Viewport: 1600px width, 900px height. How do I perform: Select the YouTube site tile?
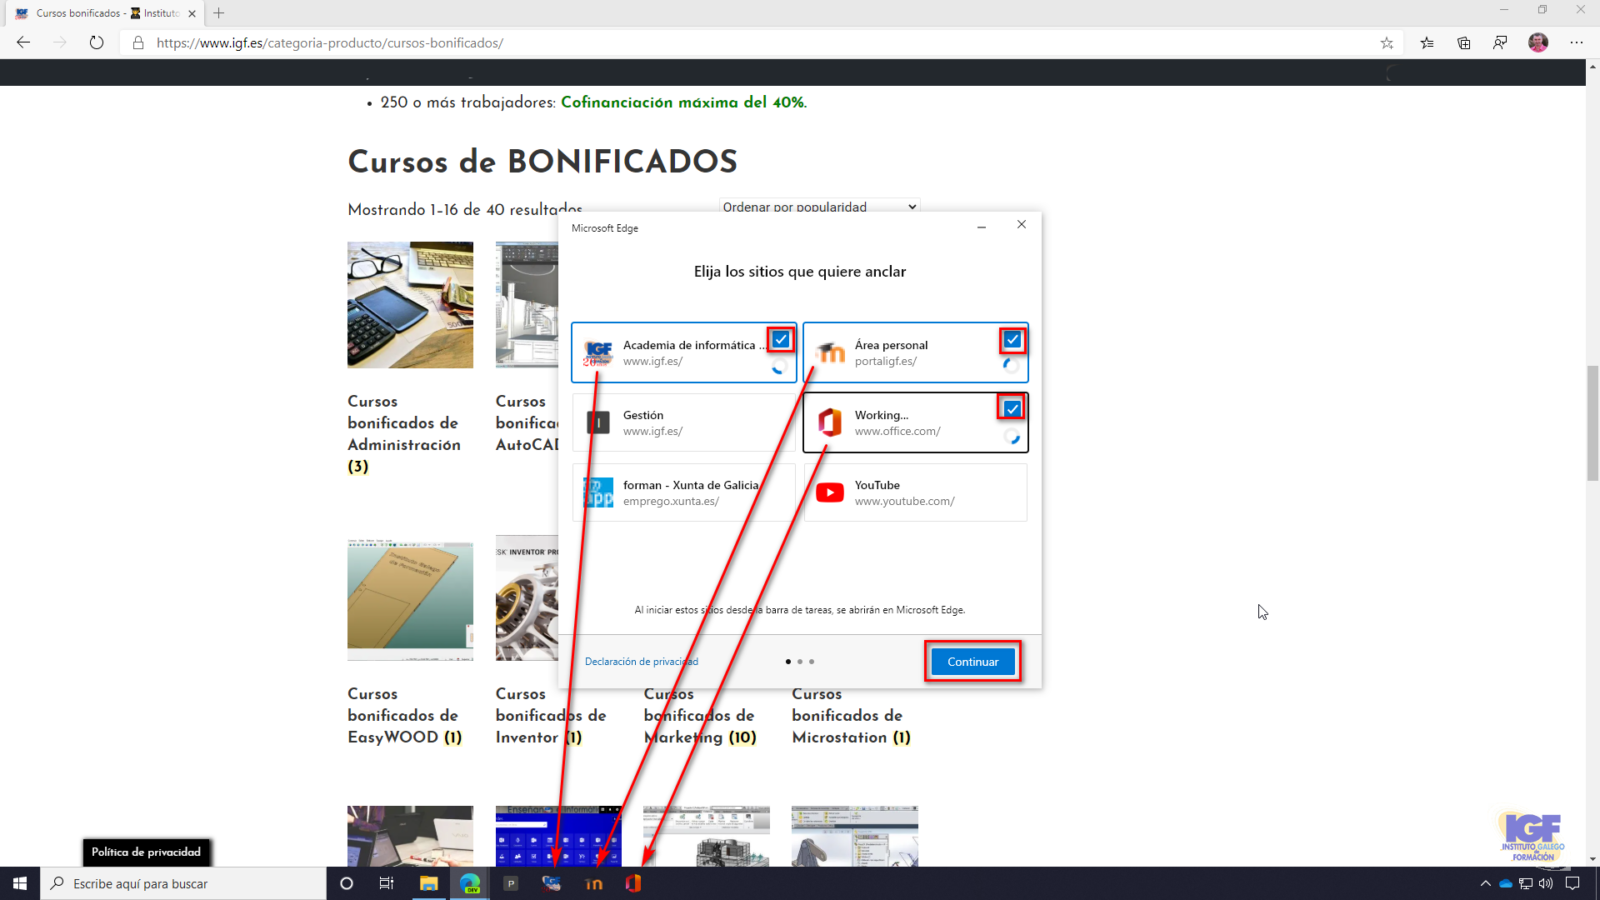click(x=915, y=492)
